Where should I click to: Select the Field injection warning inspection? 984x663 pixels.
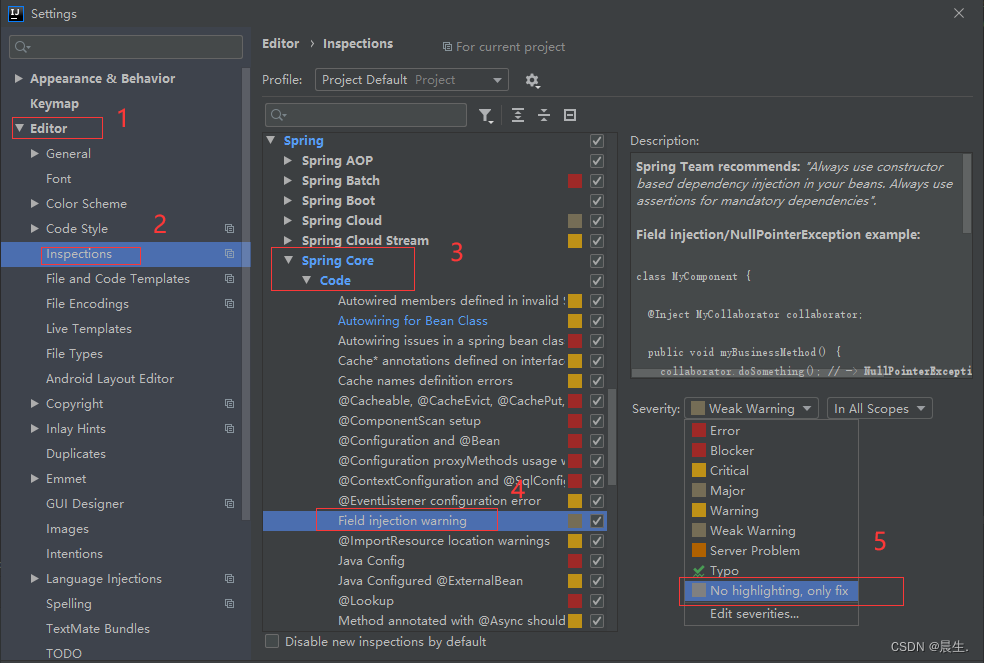(402, 520)
